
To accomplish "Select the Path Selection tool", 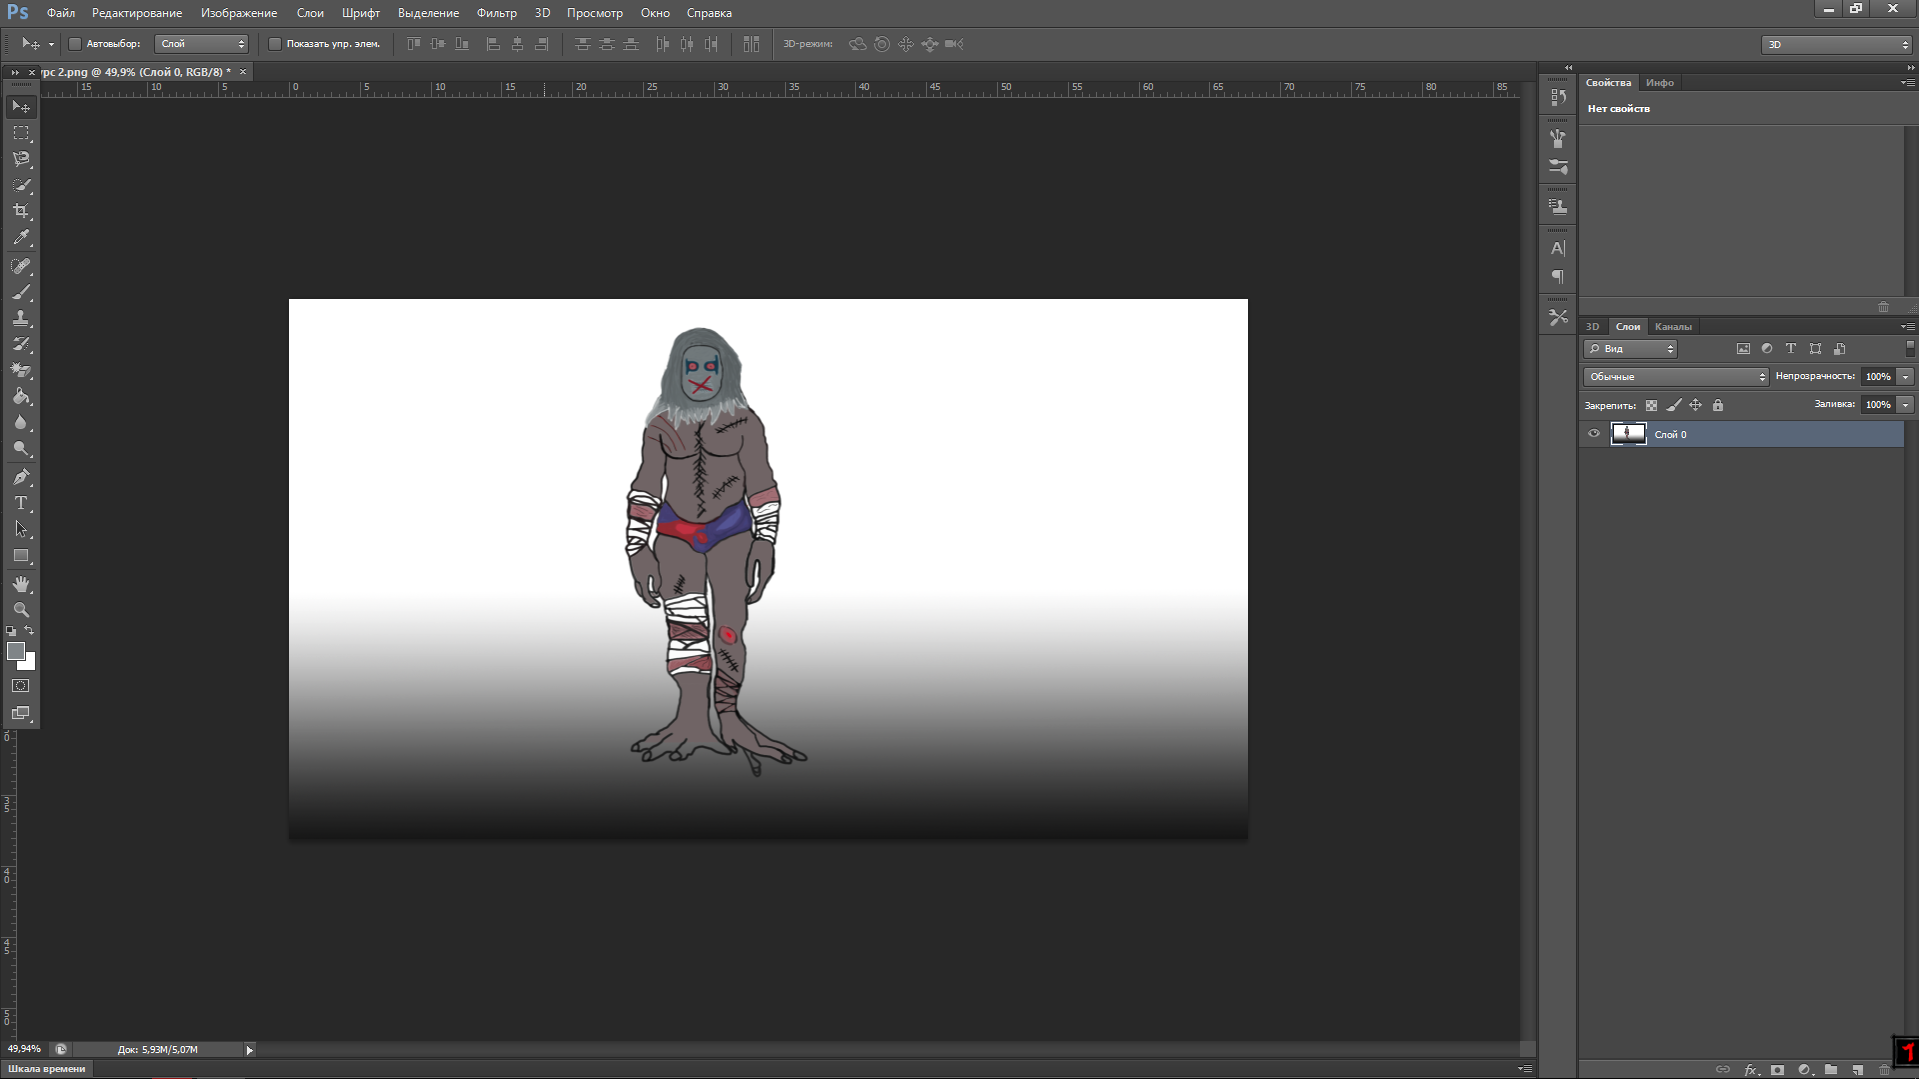I will click(21, 529).
